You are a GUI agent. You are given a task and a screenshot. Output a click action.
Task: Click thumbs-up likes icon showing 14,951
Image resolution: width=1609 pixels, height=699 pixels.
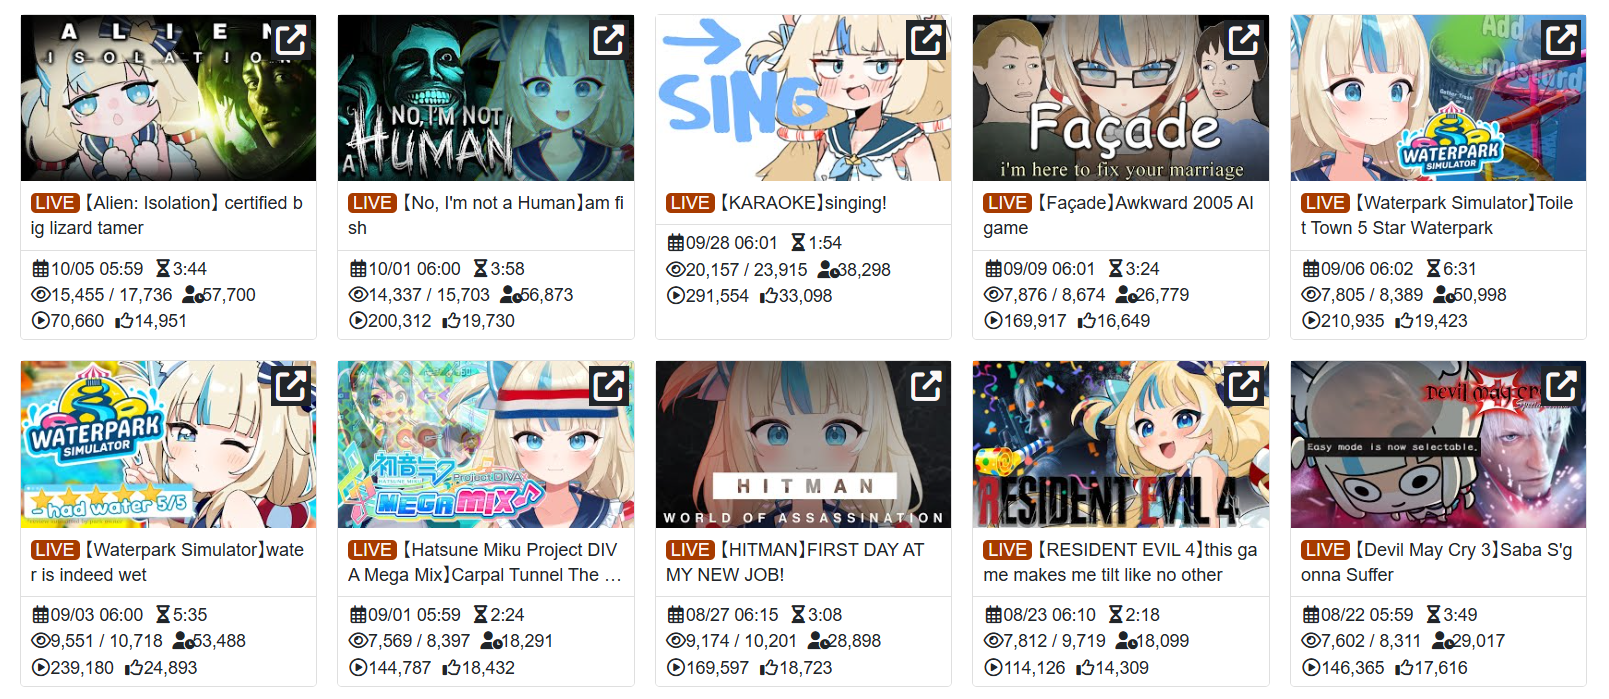pyautogui.click(x=124, y=321)
